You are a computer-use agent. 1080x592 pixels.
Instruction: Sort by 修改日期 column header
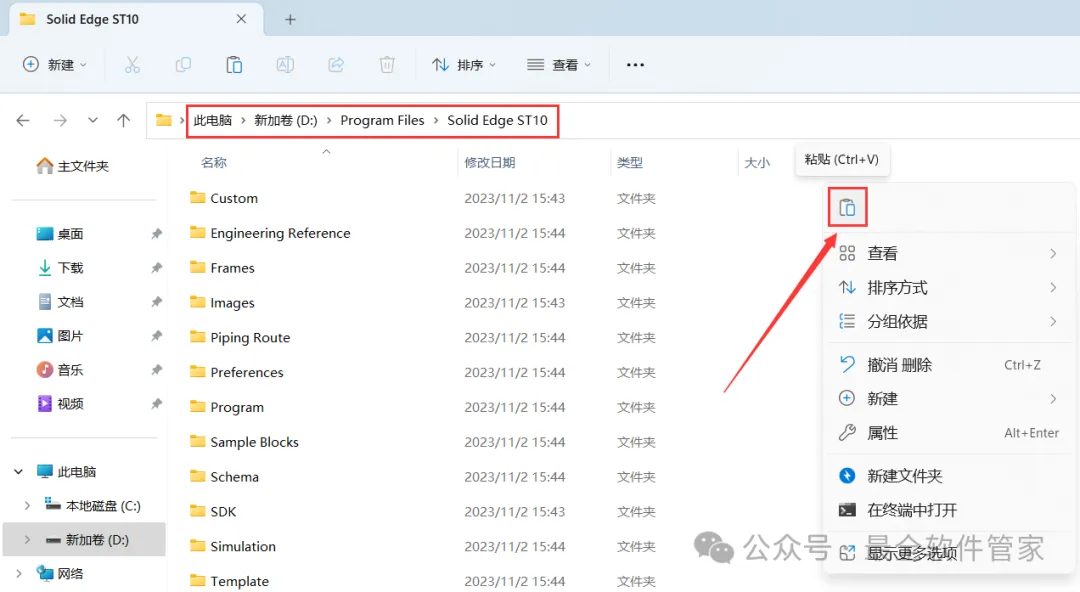point(490,163)
